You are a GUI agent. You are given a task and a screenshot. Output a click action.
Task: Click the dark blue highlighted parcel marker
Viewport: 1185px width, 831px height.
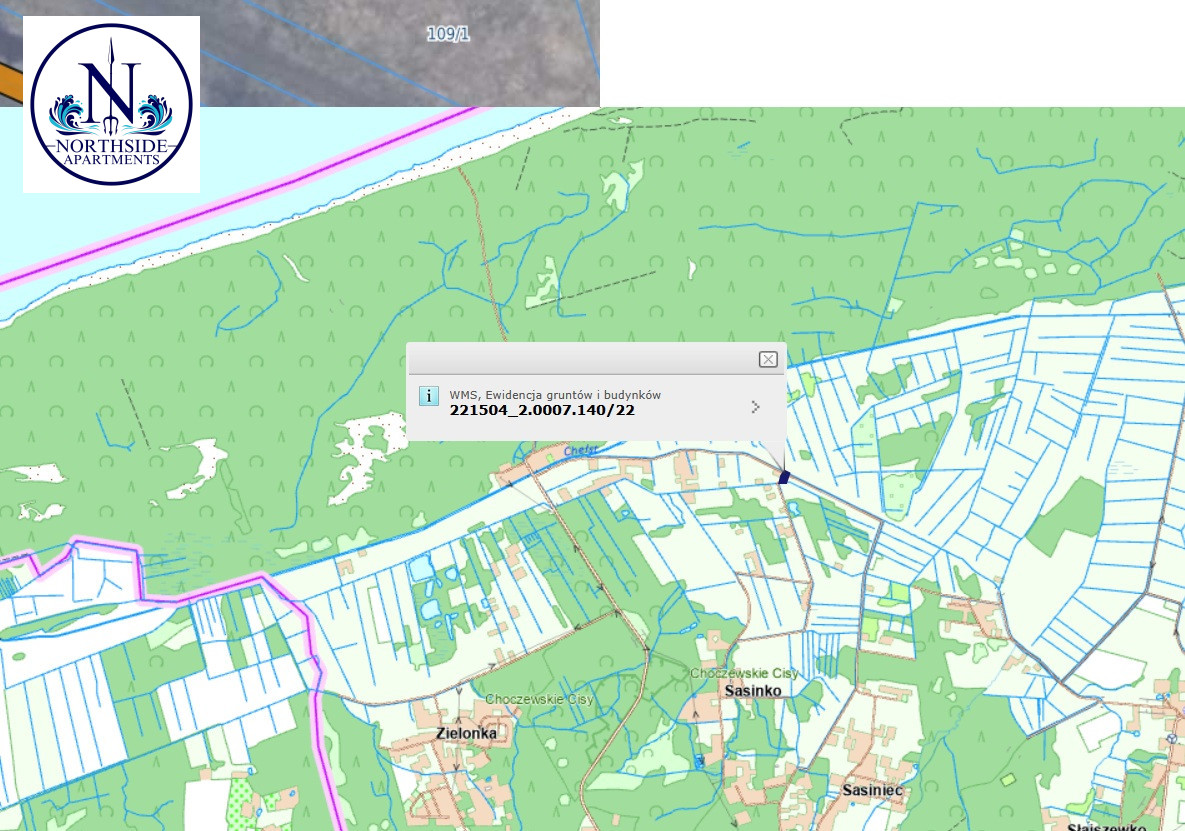point(785,477)
